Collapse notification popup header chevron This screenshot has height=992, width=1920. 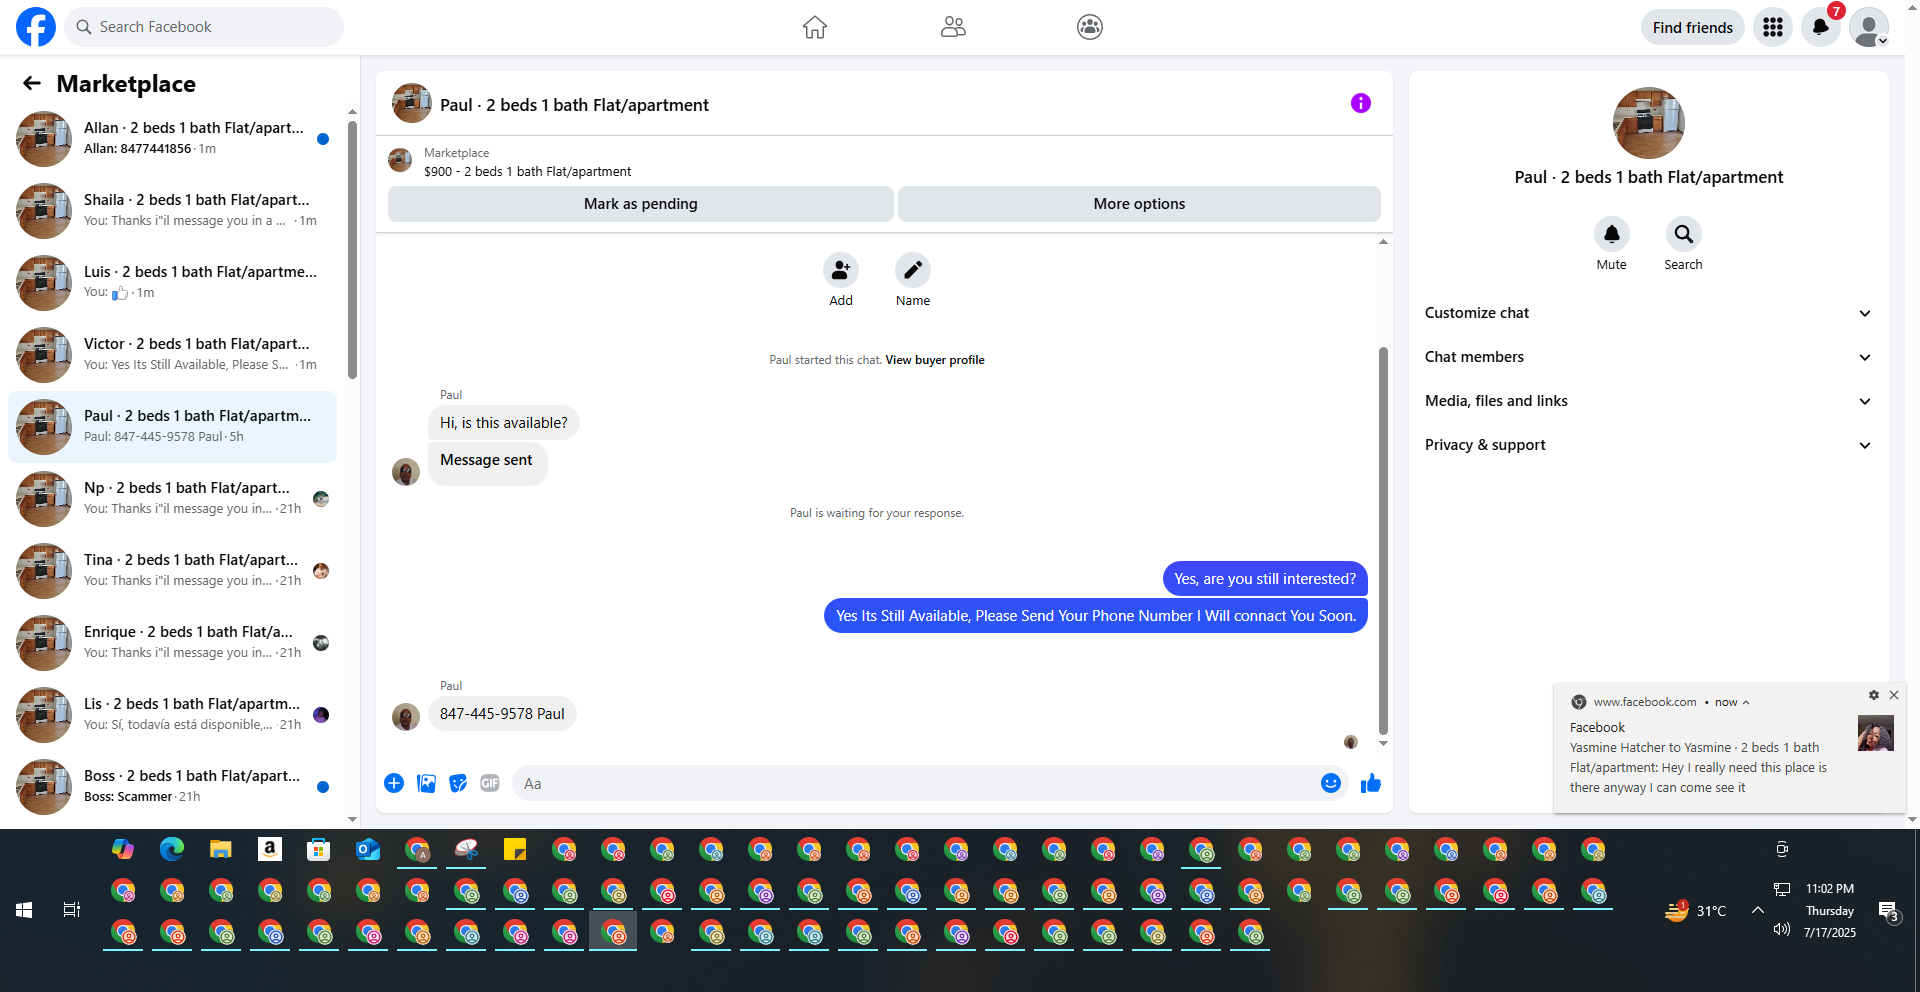tap(1746, 702)
